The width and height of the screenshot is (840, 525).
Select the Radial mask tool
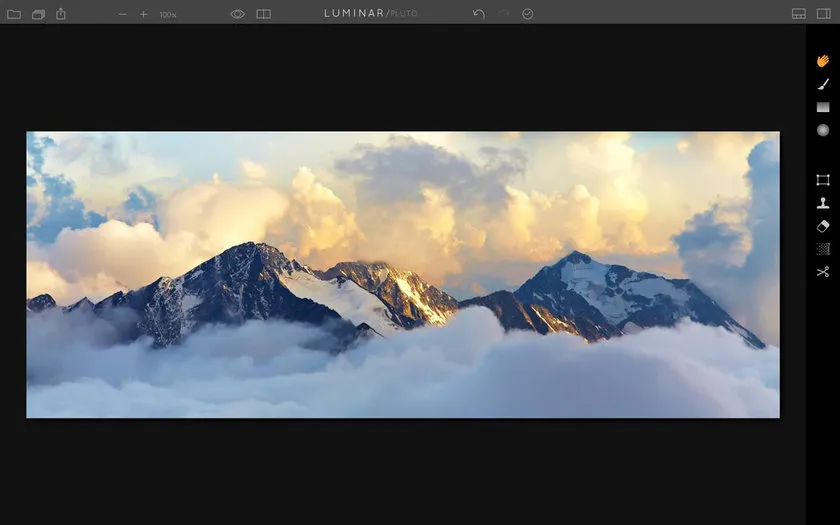(822, 130)
